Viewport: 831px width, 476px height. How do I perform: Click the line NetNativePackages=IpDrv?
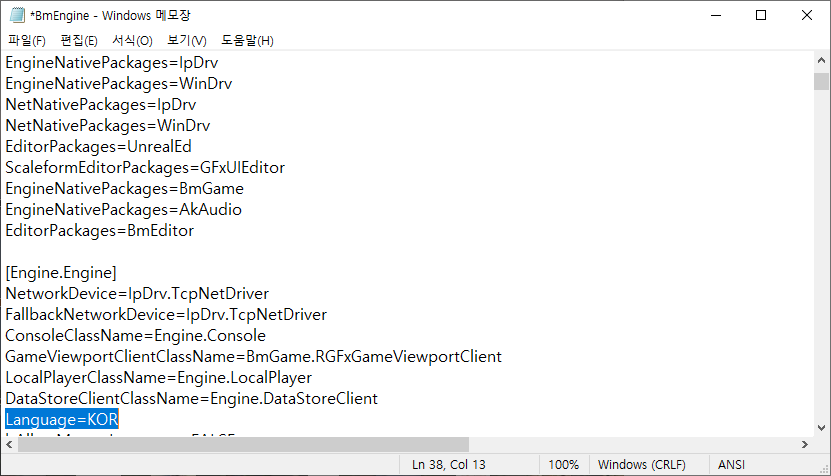(101, 104)
